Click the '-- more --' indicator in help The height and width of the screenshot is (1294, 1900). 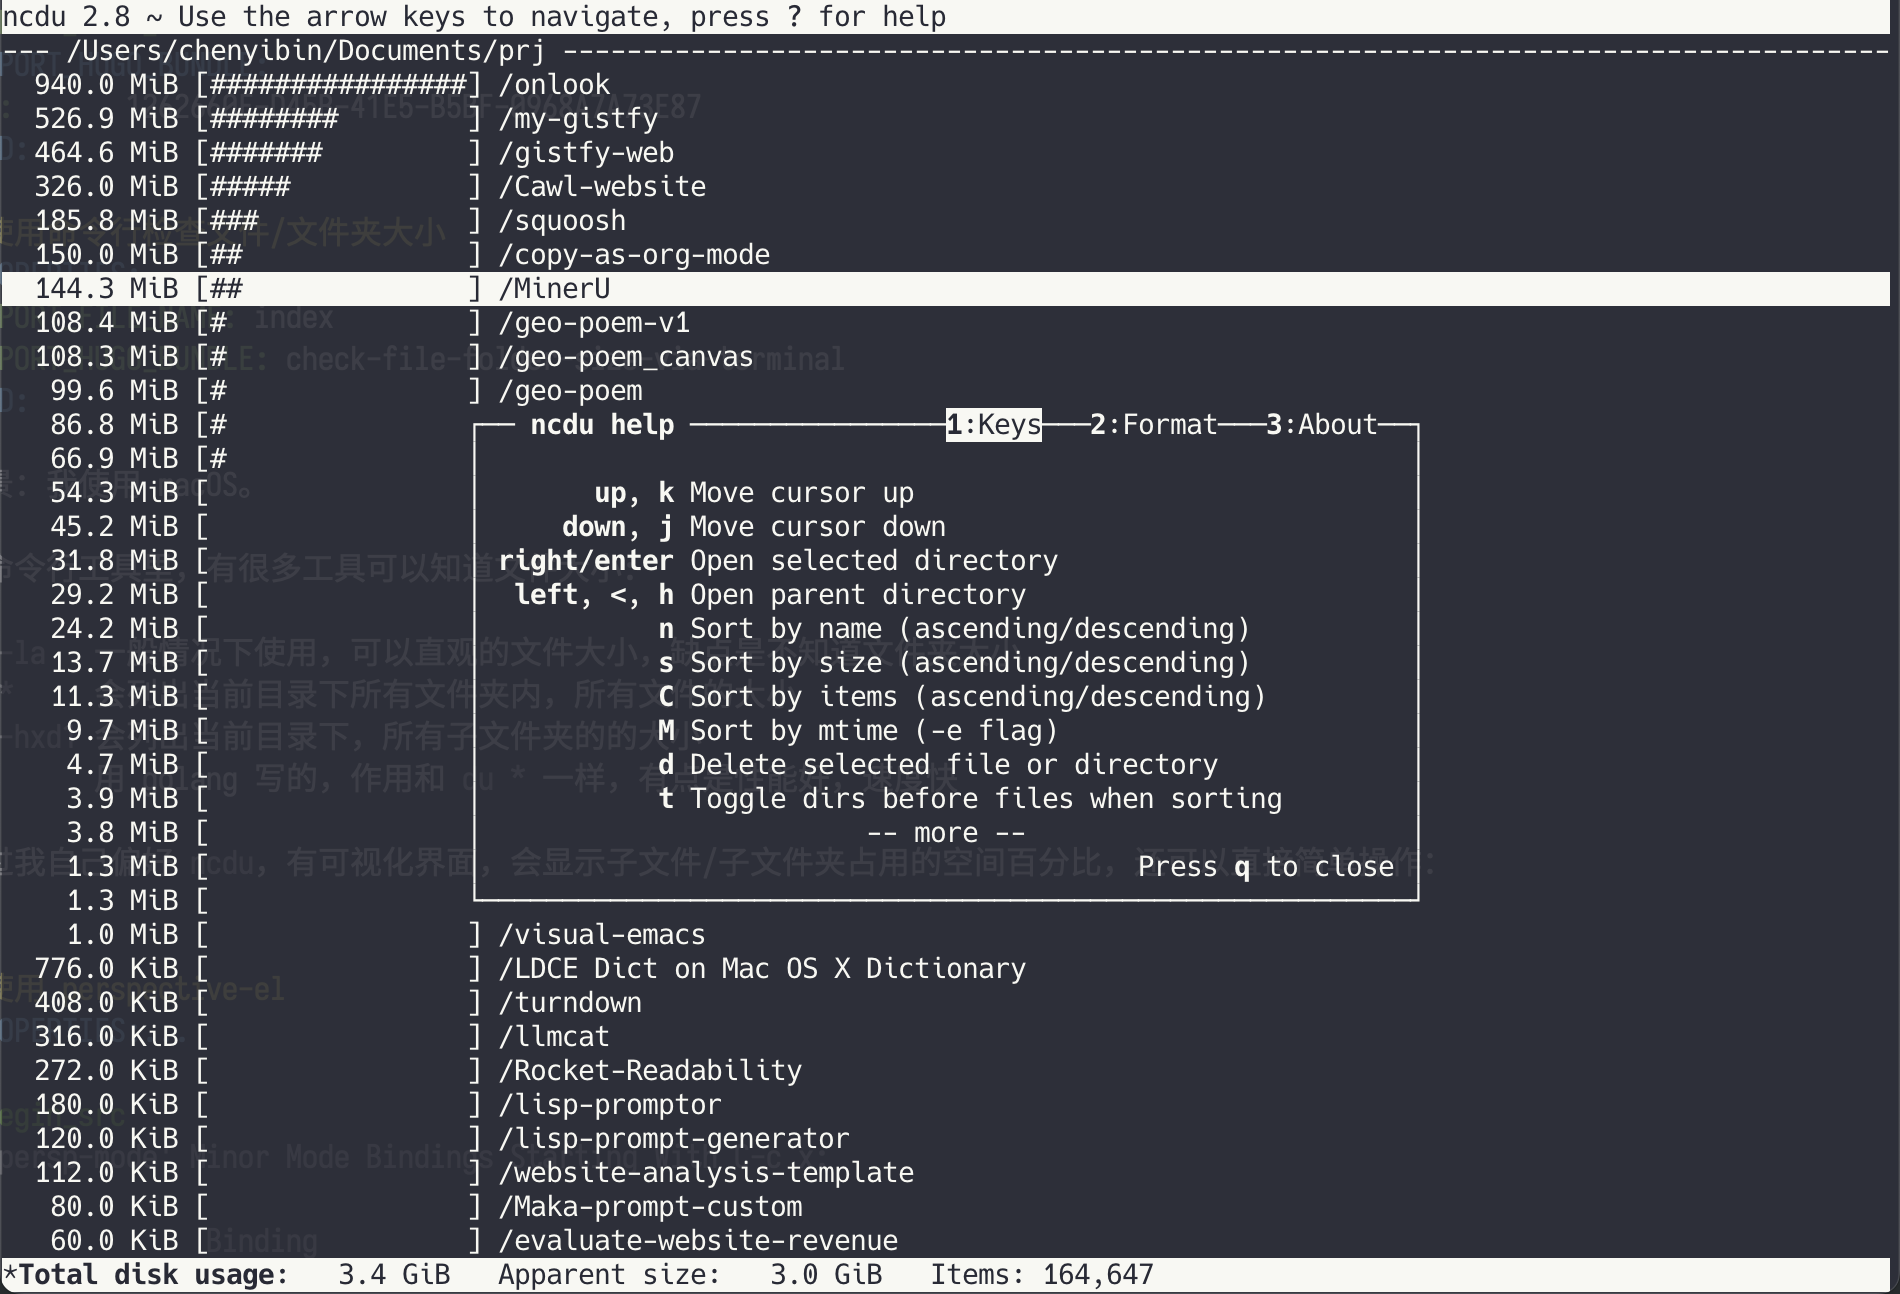coord(946,833)
